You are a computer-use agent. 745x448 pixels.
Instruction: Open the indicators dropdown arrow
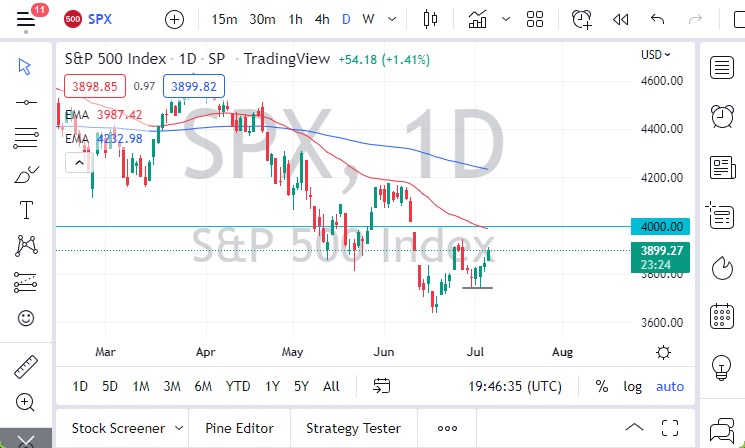(507, 19)
